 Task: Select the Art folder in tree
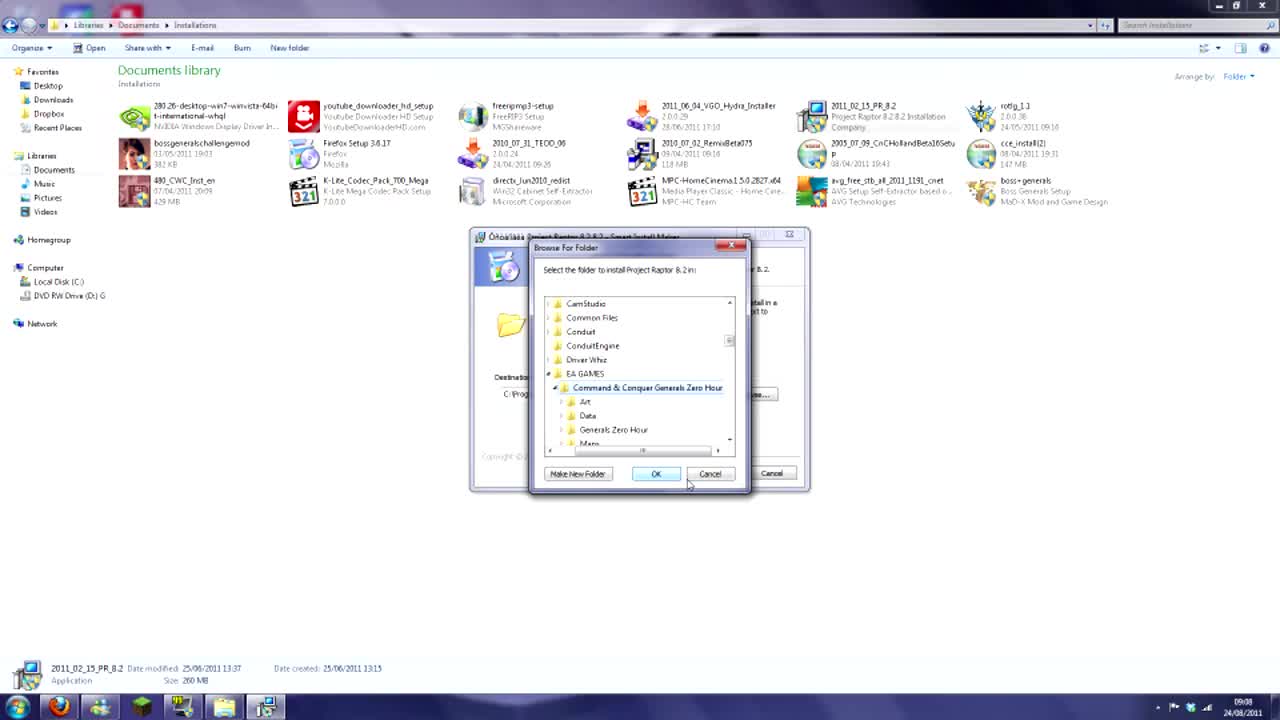click(585, 402)
